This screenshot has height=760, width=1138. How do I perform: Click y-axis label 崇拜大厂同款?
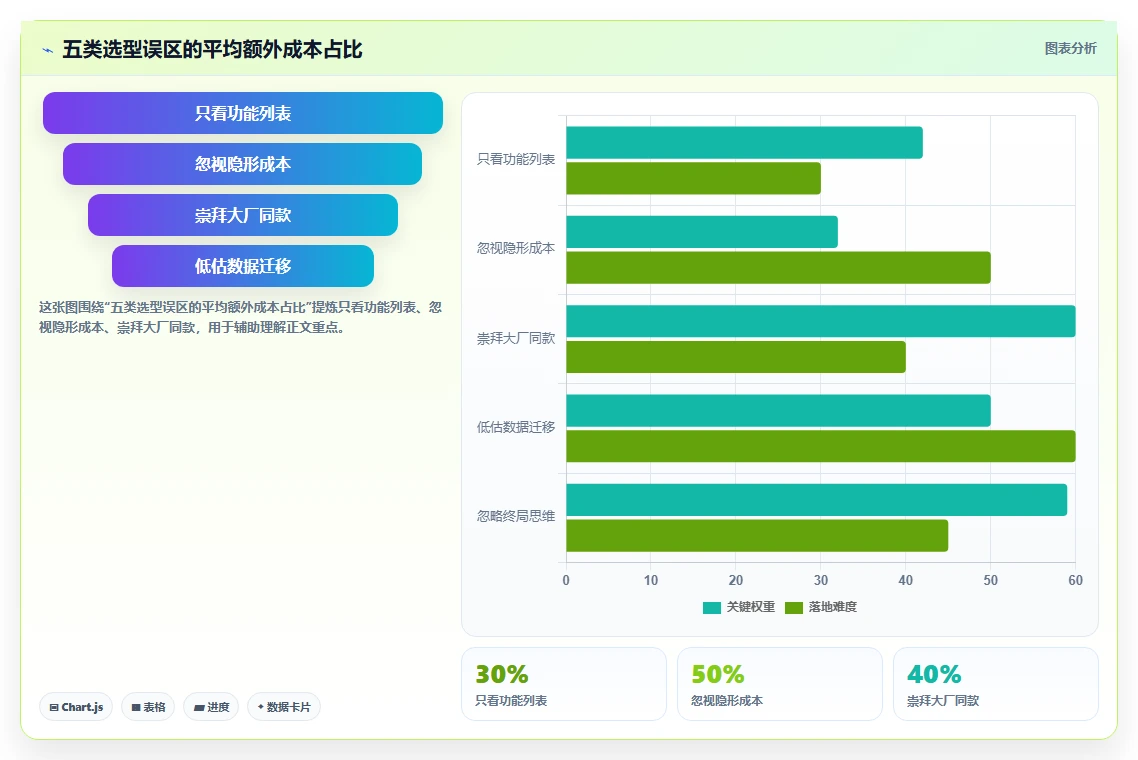click(x=515, y=338)
